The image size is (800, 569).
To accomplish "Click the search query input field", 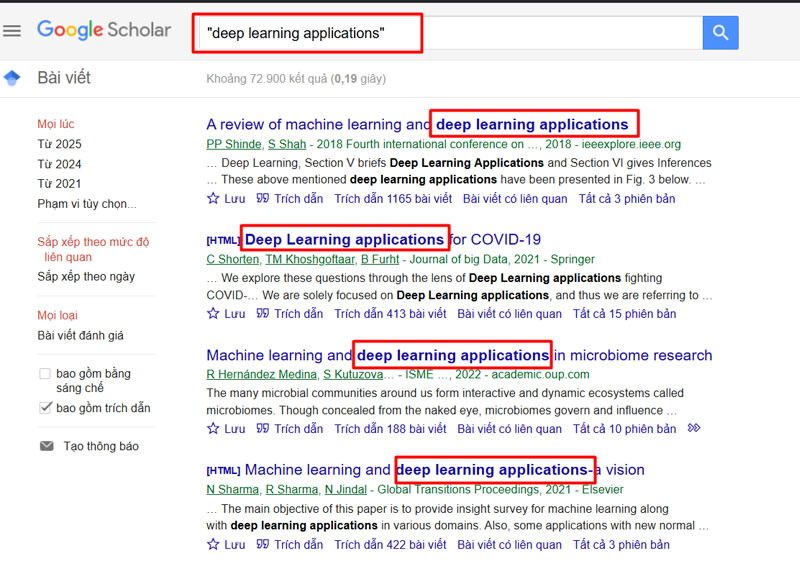I will [450, 33].
